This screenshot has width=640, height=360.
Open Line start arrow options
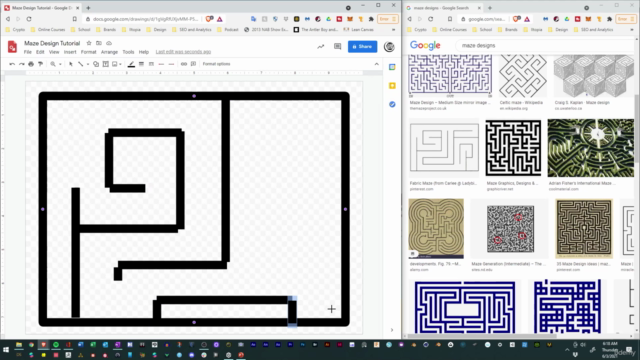coord(161,64)
